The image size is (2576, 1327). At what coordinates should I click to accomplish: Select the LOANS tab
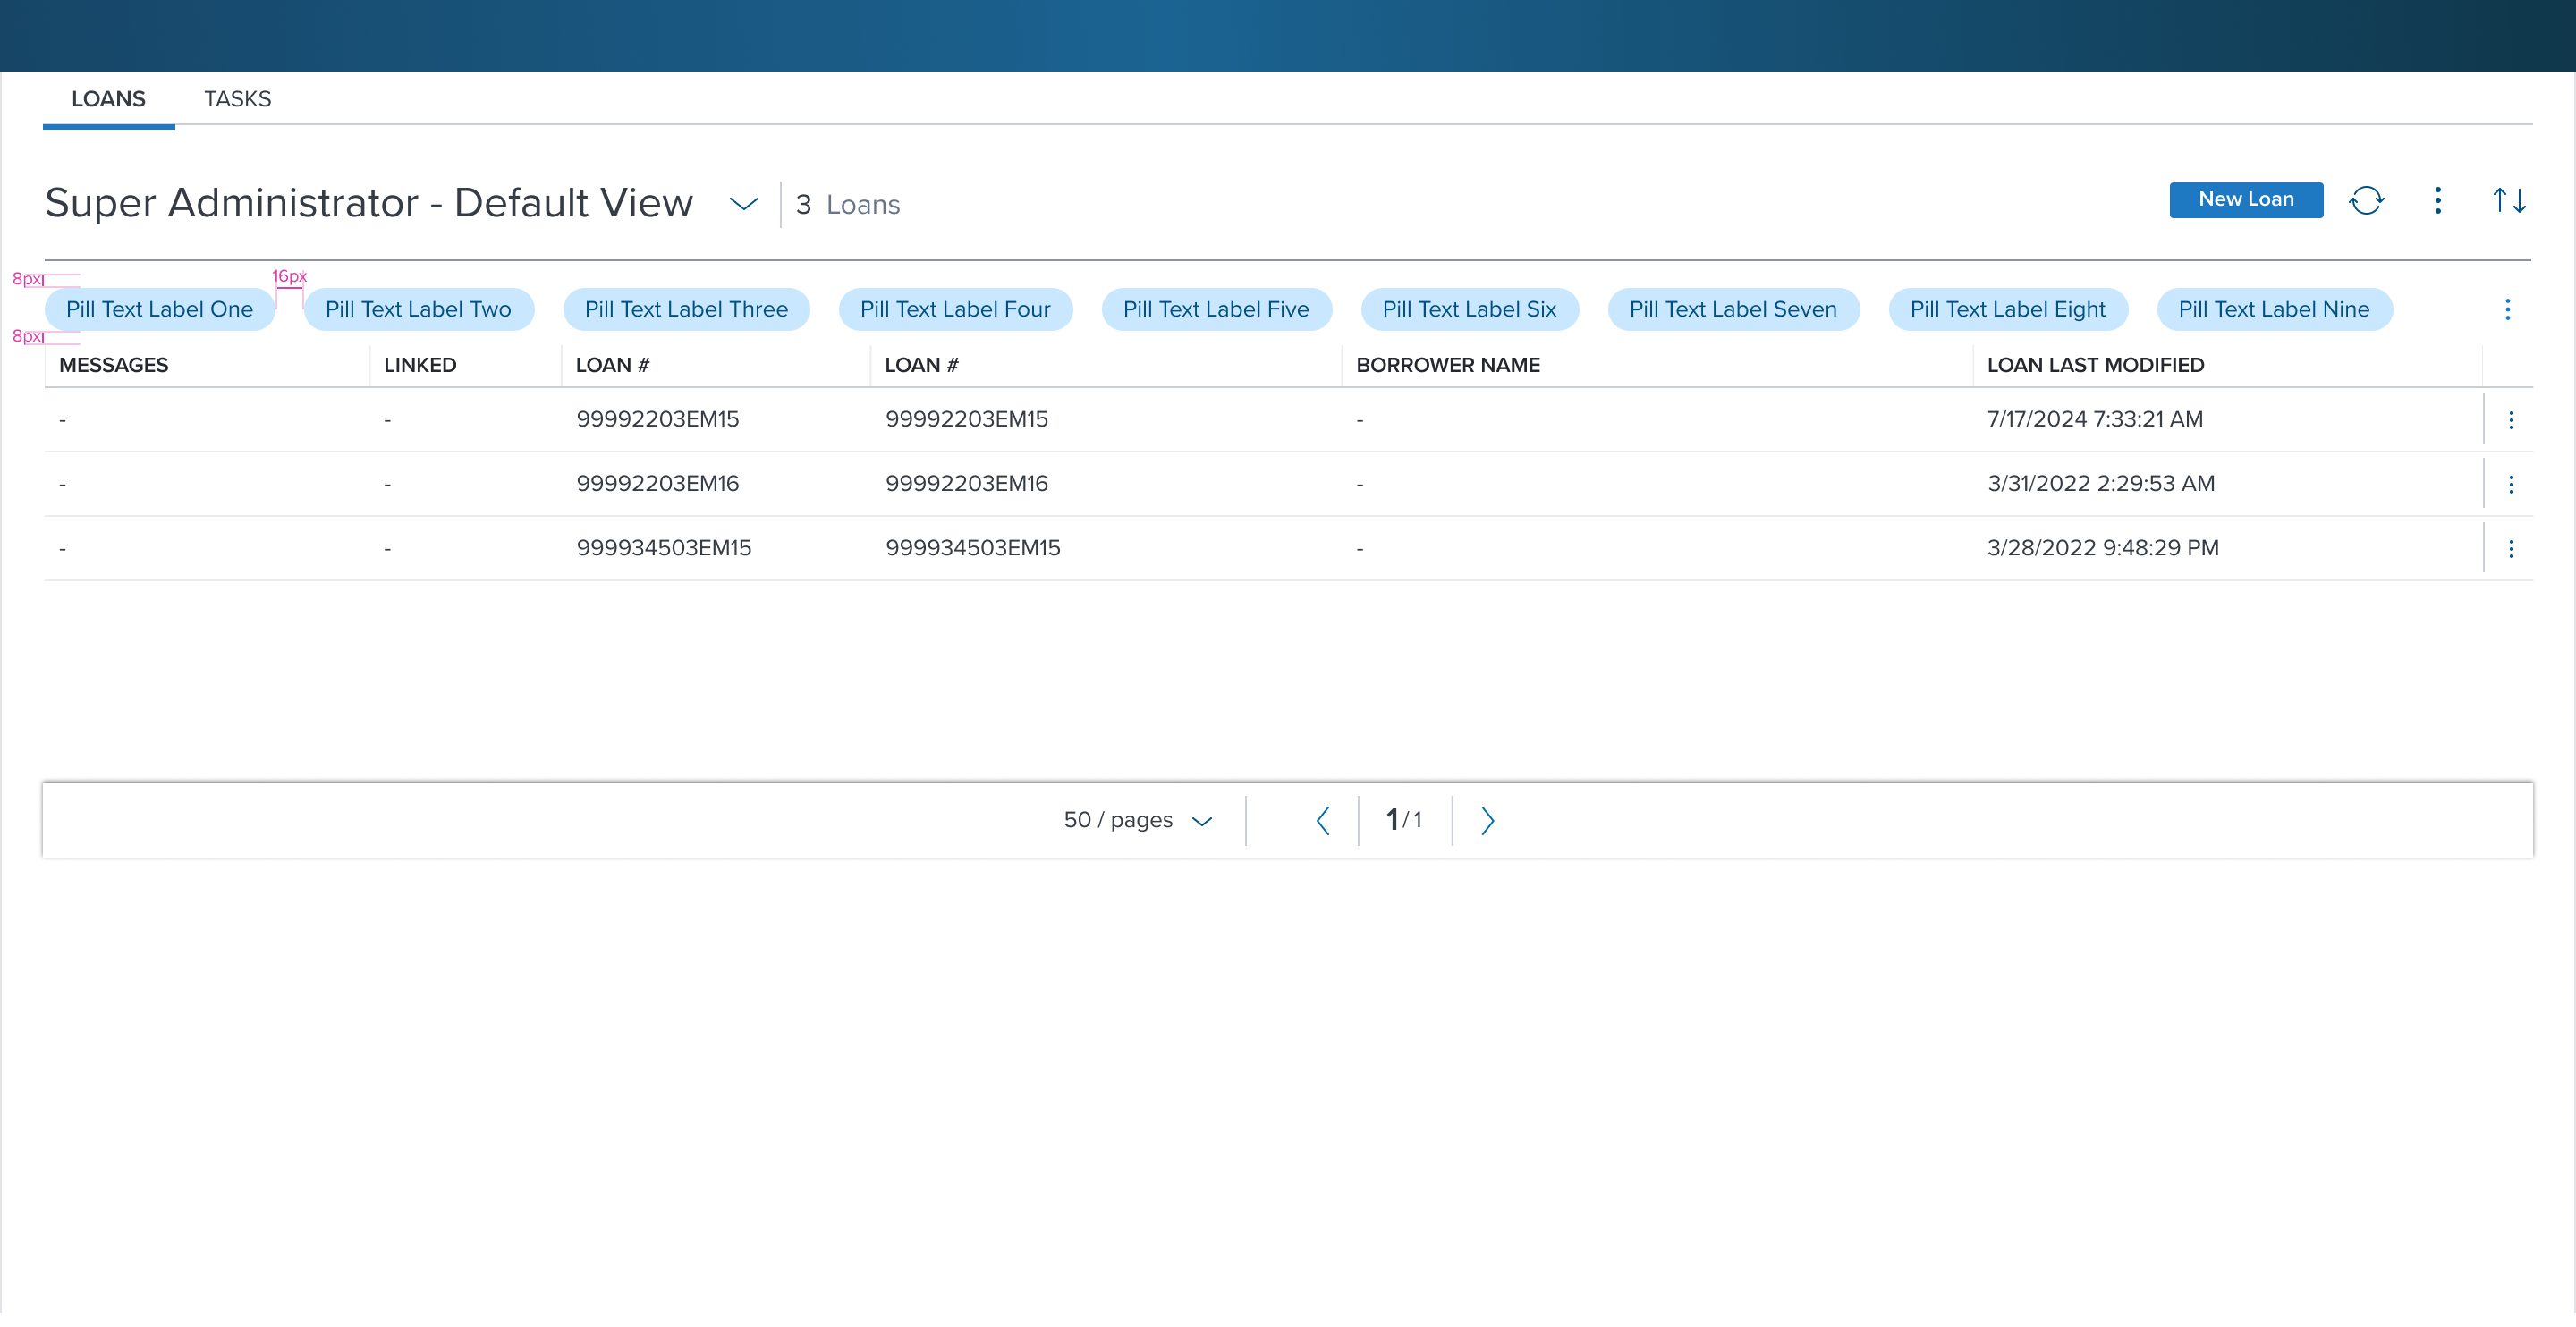coord(108,99)
